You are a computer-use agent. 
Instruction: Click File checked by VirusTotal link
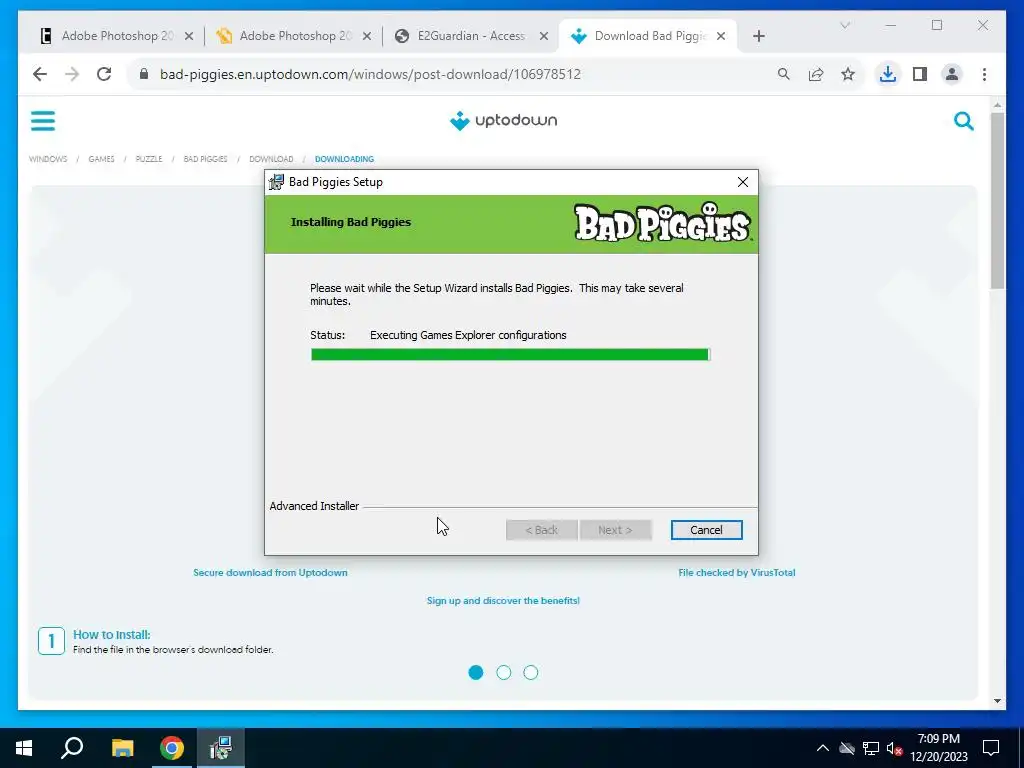pos(737,573)
